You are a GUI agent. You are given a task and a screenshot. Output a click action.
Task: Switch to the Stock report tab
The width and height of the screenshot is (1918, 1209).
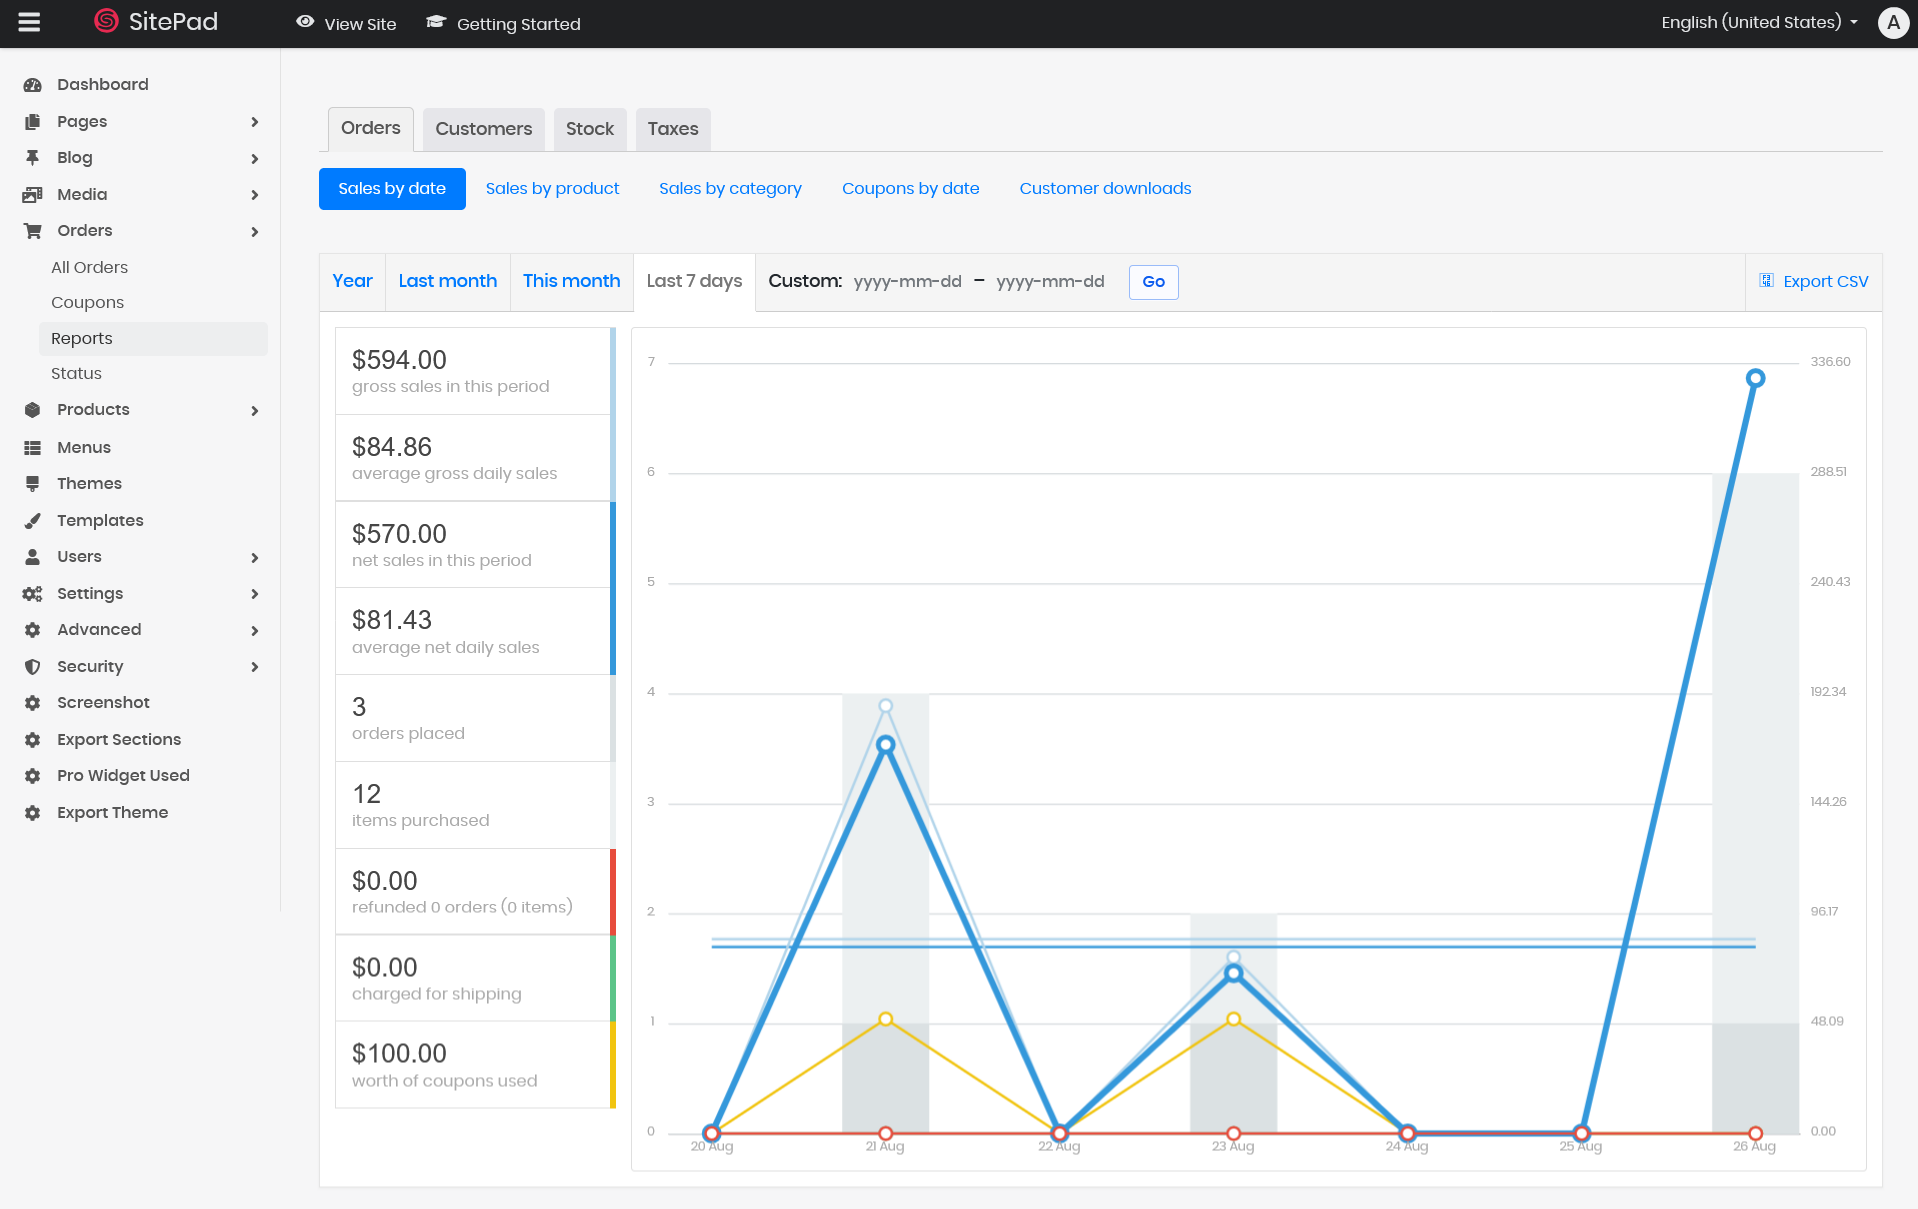coord(590,129)
